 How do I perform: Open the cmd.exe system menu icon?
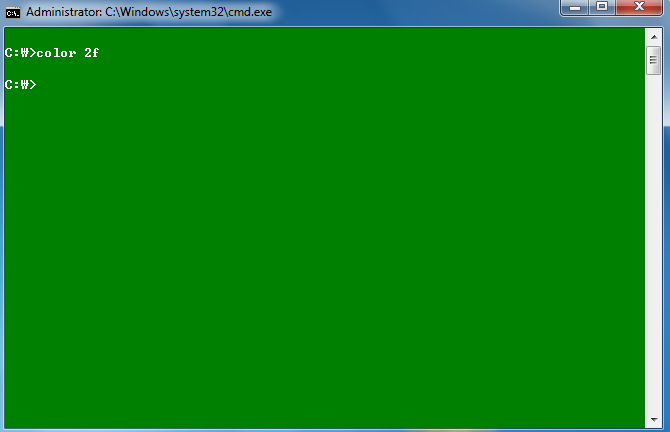pos(13,13)
